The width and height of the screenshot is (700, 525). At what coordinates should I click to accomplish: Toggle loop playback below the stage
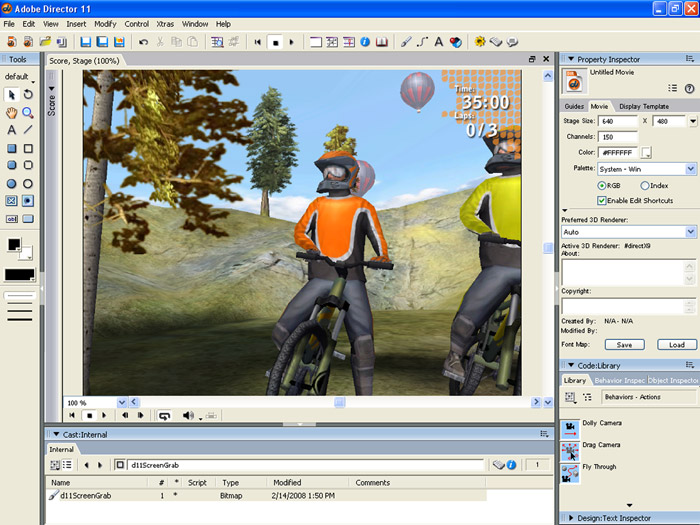pyautogui.click(x=164, y=415)
